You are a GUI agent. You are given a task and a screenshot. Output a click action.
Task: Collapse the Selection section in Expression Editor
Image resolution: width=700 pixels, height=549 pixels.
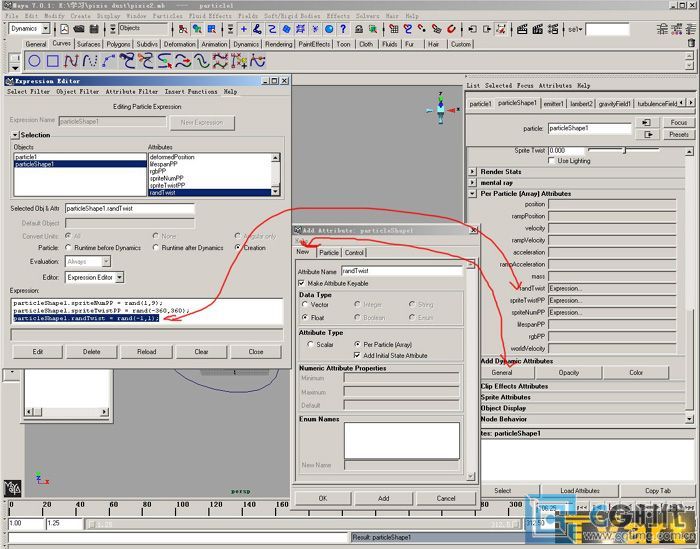point(15,135)
